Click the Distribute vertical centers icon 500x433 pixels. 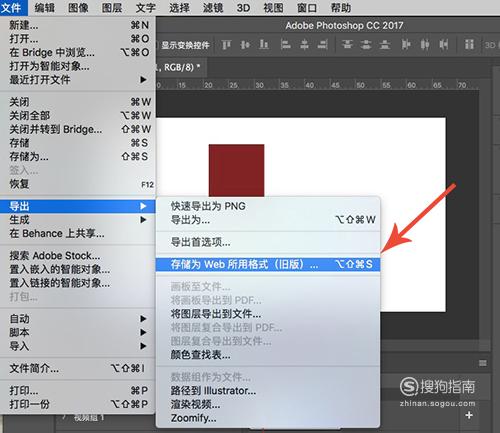(366, 44)
